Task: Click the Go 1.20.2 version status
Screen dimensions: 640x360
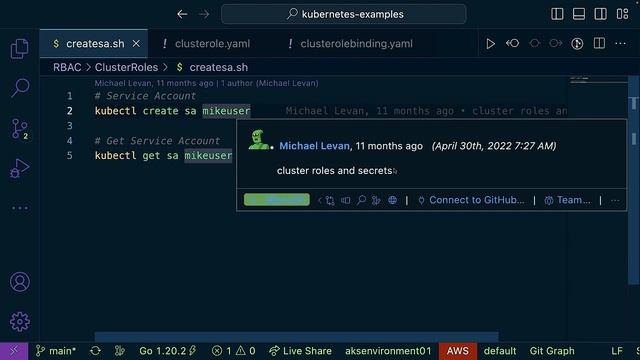Action: (167, 351)
